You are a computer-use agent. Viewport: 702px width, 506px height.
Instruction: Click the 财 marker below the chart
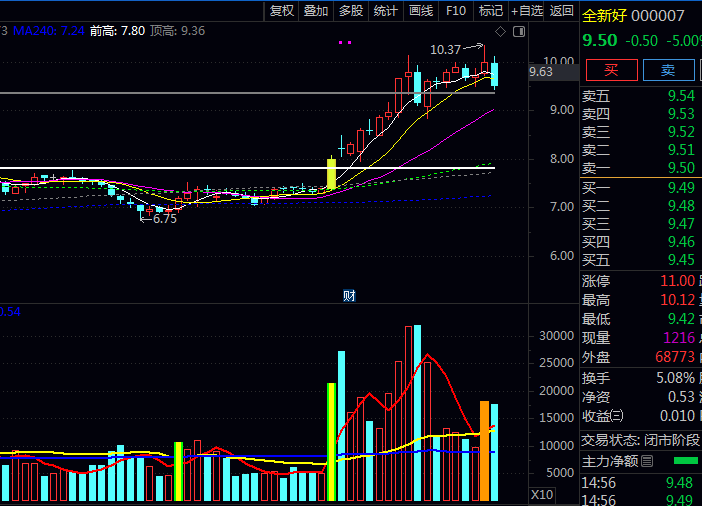tap(350, 295)
